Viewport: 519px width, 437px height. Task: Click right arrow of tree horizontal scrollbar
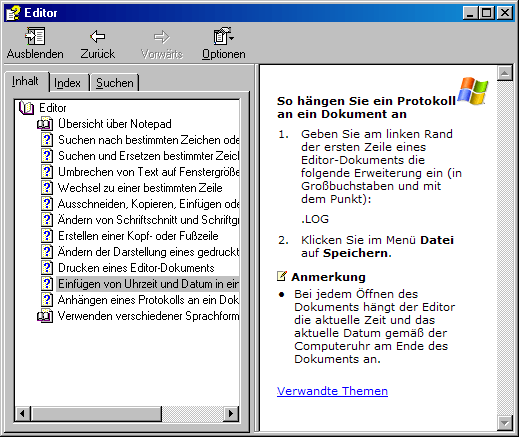click(231, 414)
